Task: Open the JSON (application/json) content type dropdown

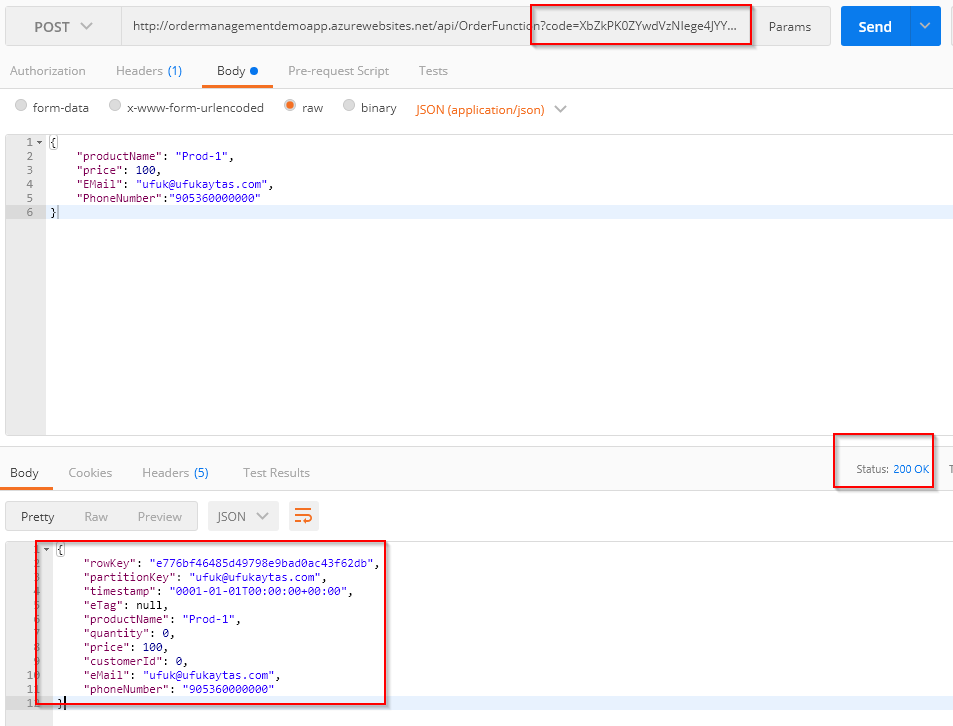Action: pyautogui.click(x=491, y=110)
